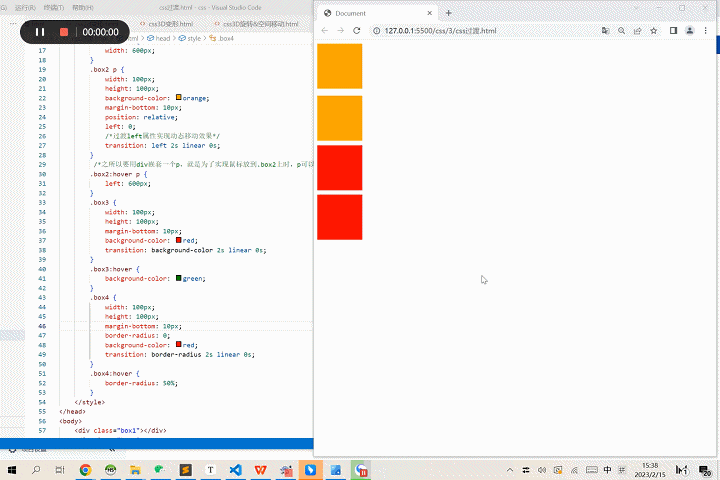The height and width of the screenshot is (480, 720).
Task: Expand the .box4 breadcrumb in VS Code
Action: [x=222, y=39]
